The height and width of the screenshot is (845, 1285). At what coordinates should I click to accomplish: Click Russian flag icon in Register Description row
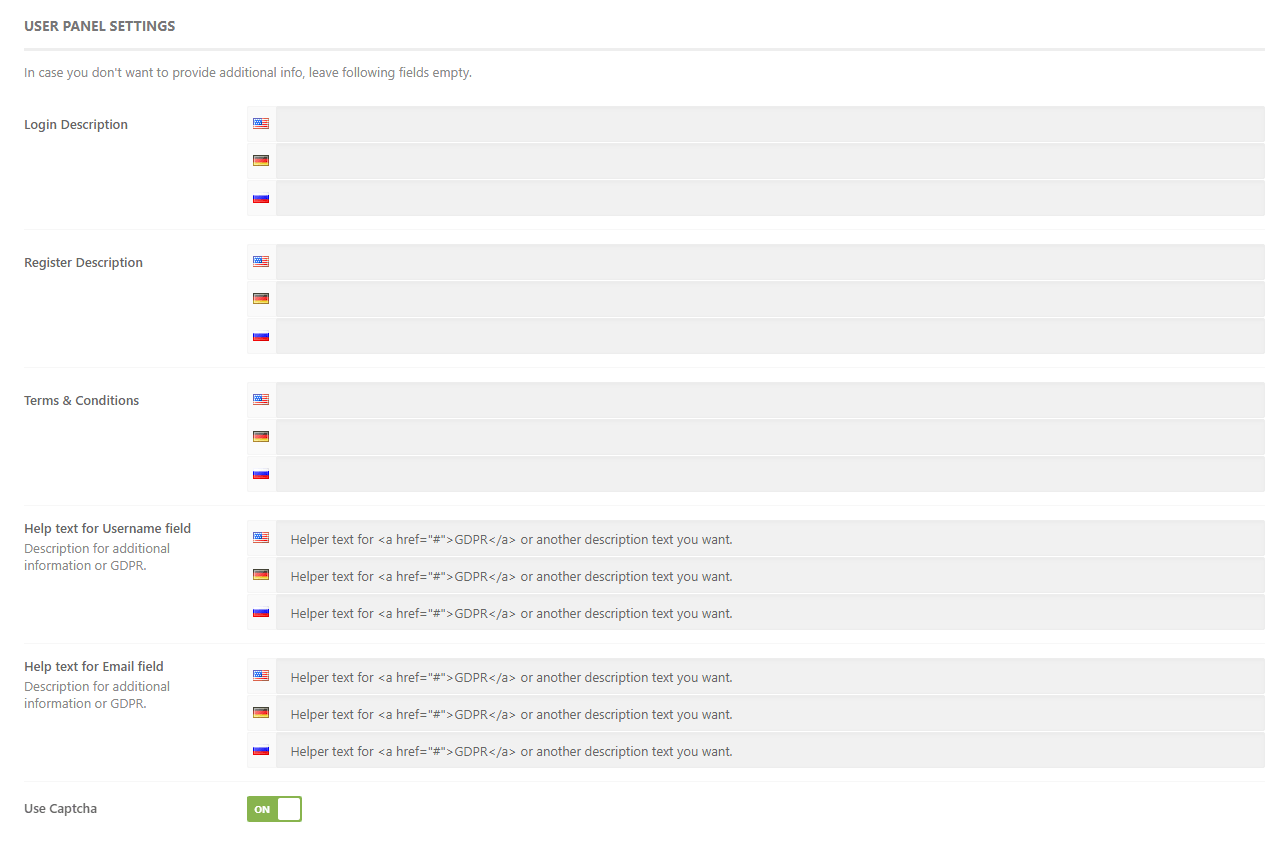[x=261, y=336]
